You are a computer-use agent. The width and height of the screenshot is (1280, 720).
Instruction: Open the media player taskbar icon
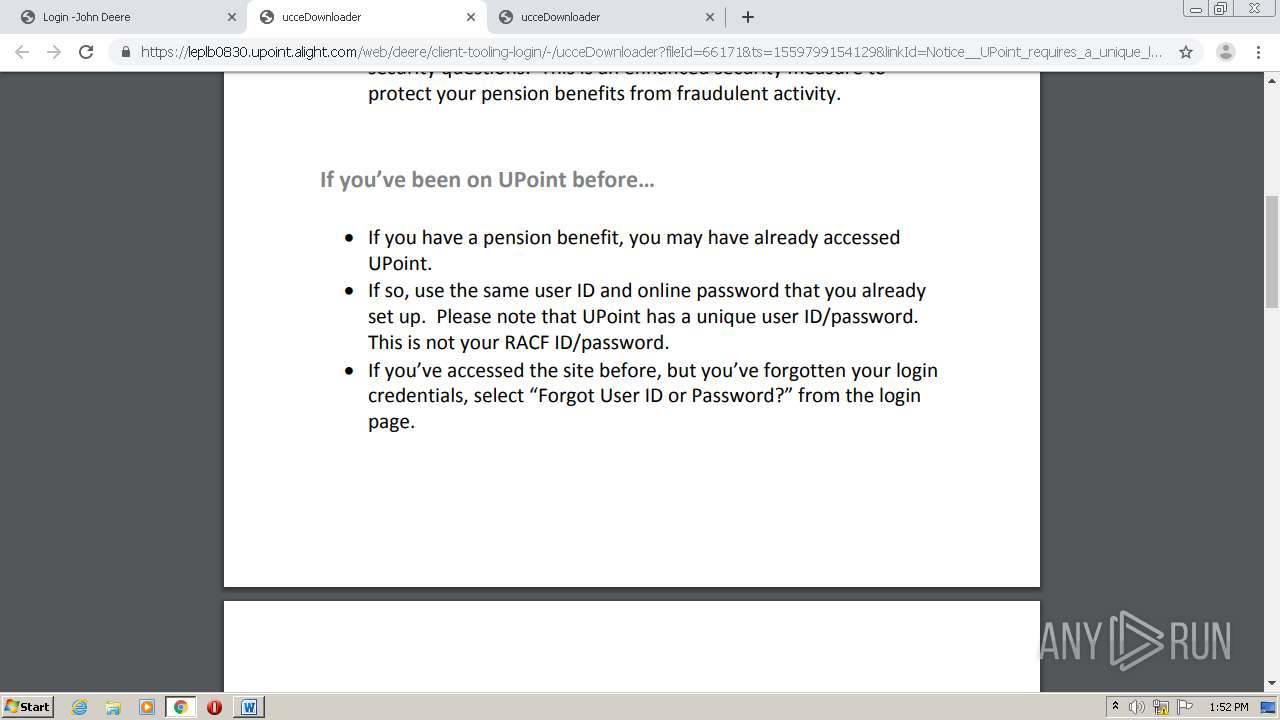point(147,707)
